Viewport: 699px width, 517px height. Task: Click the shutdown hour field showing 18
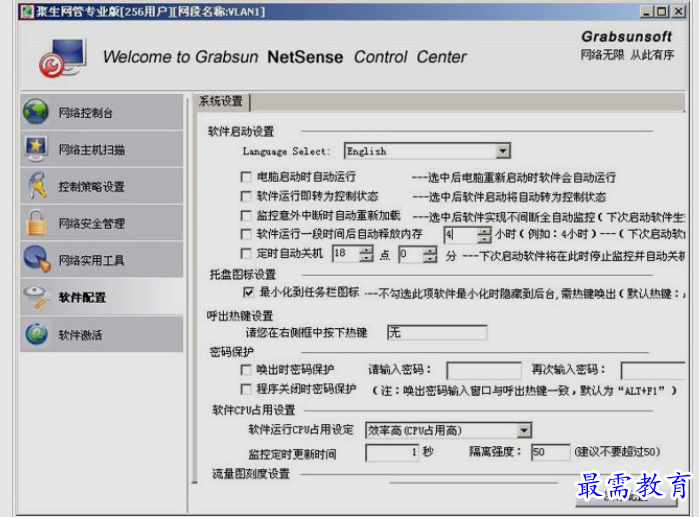pyautogui.click(x=346, y=254)
